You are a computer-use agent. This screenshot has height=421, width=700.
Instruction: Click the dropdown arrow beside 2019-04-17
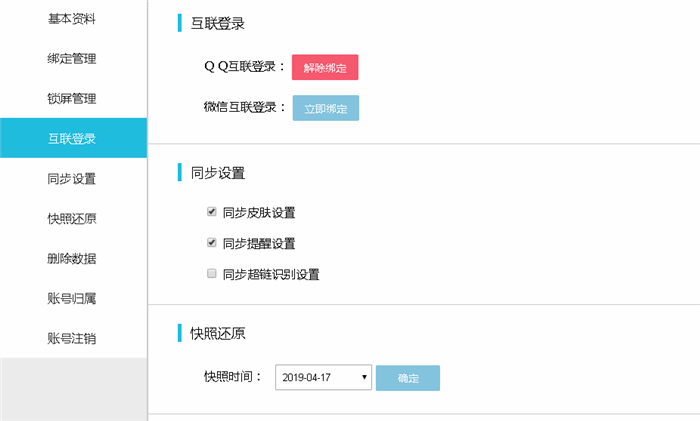coord(364,377)
